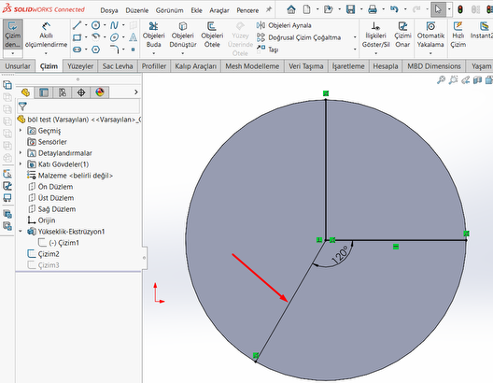494x384 pixels.
Task: Expand the Katı Gövdeler(1) node
Action: point(21,164)
